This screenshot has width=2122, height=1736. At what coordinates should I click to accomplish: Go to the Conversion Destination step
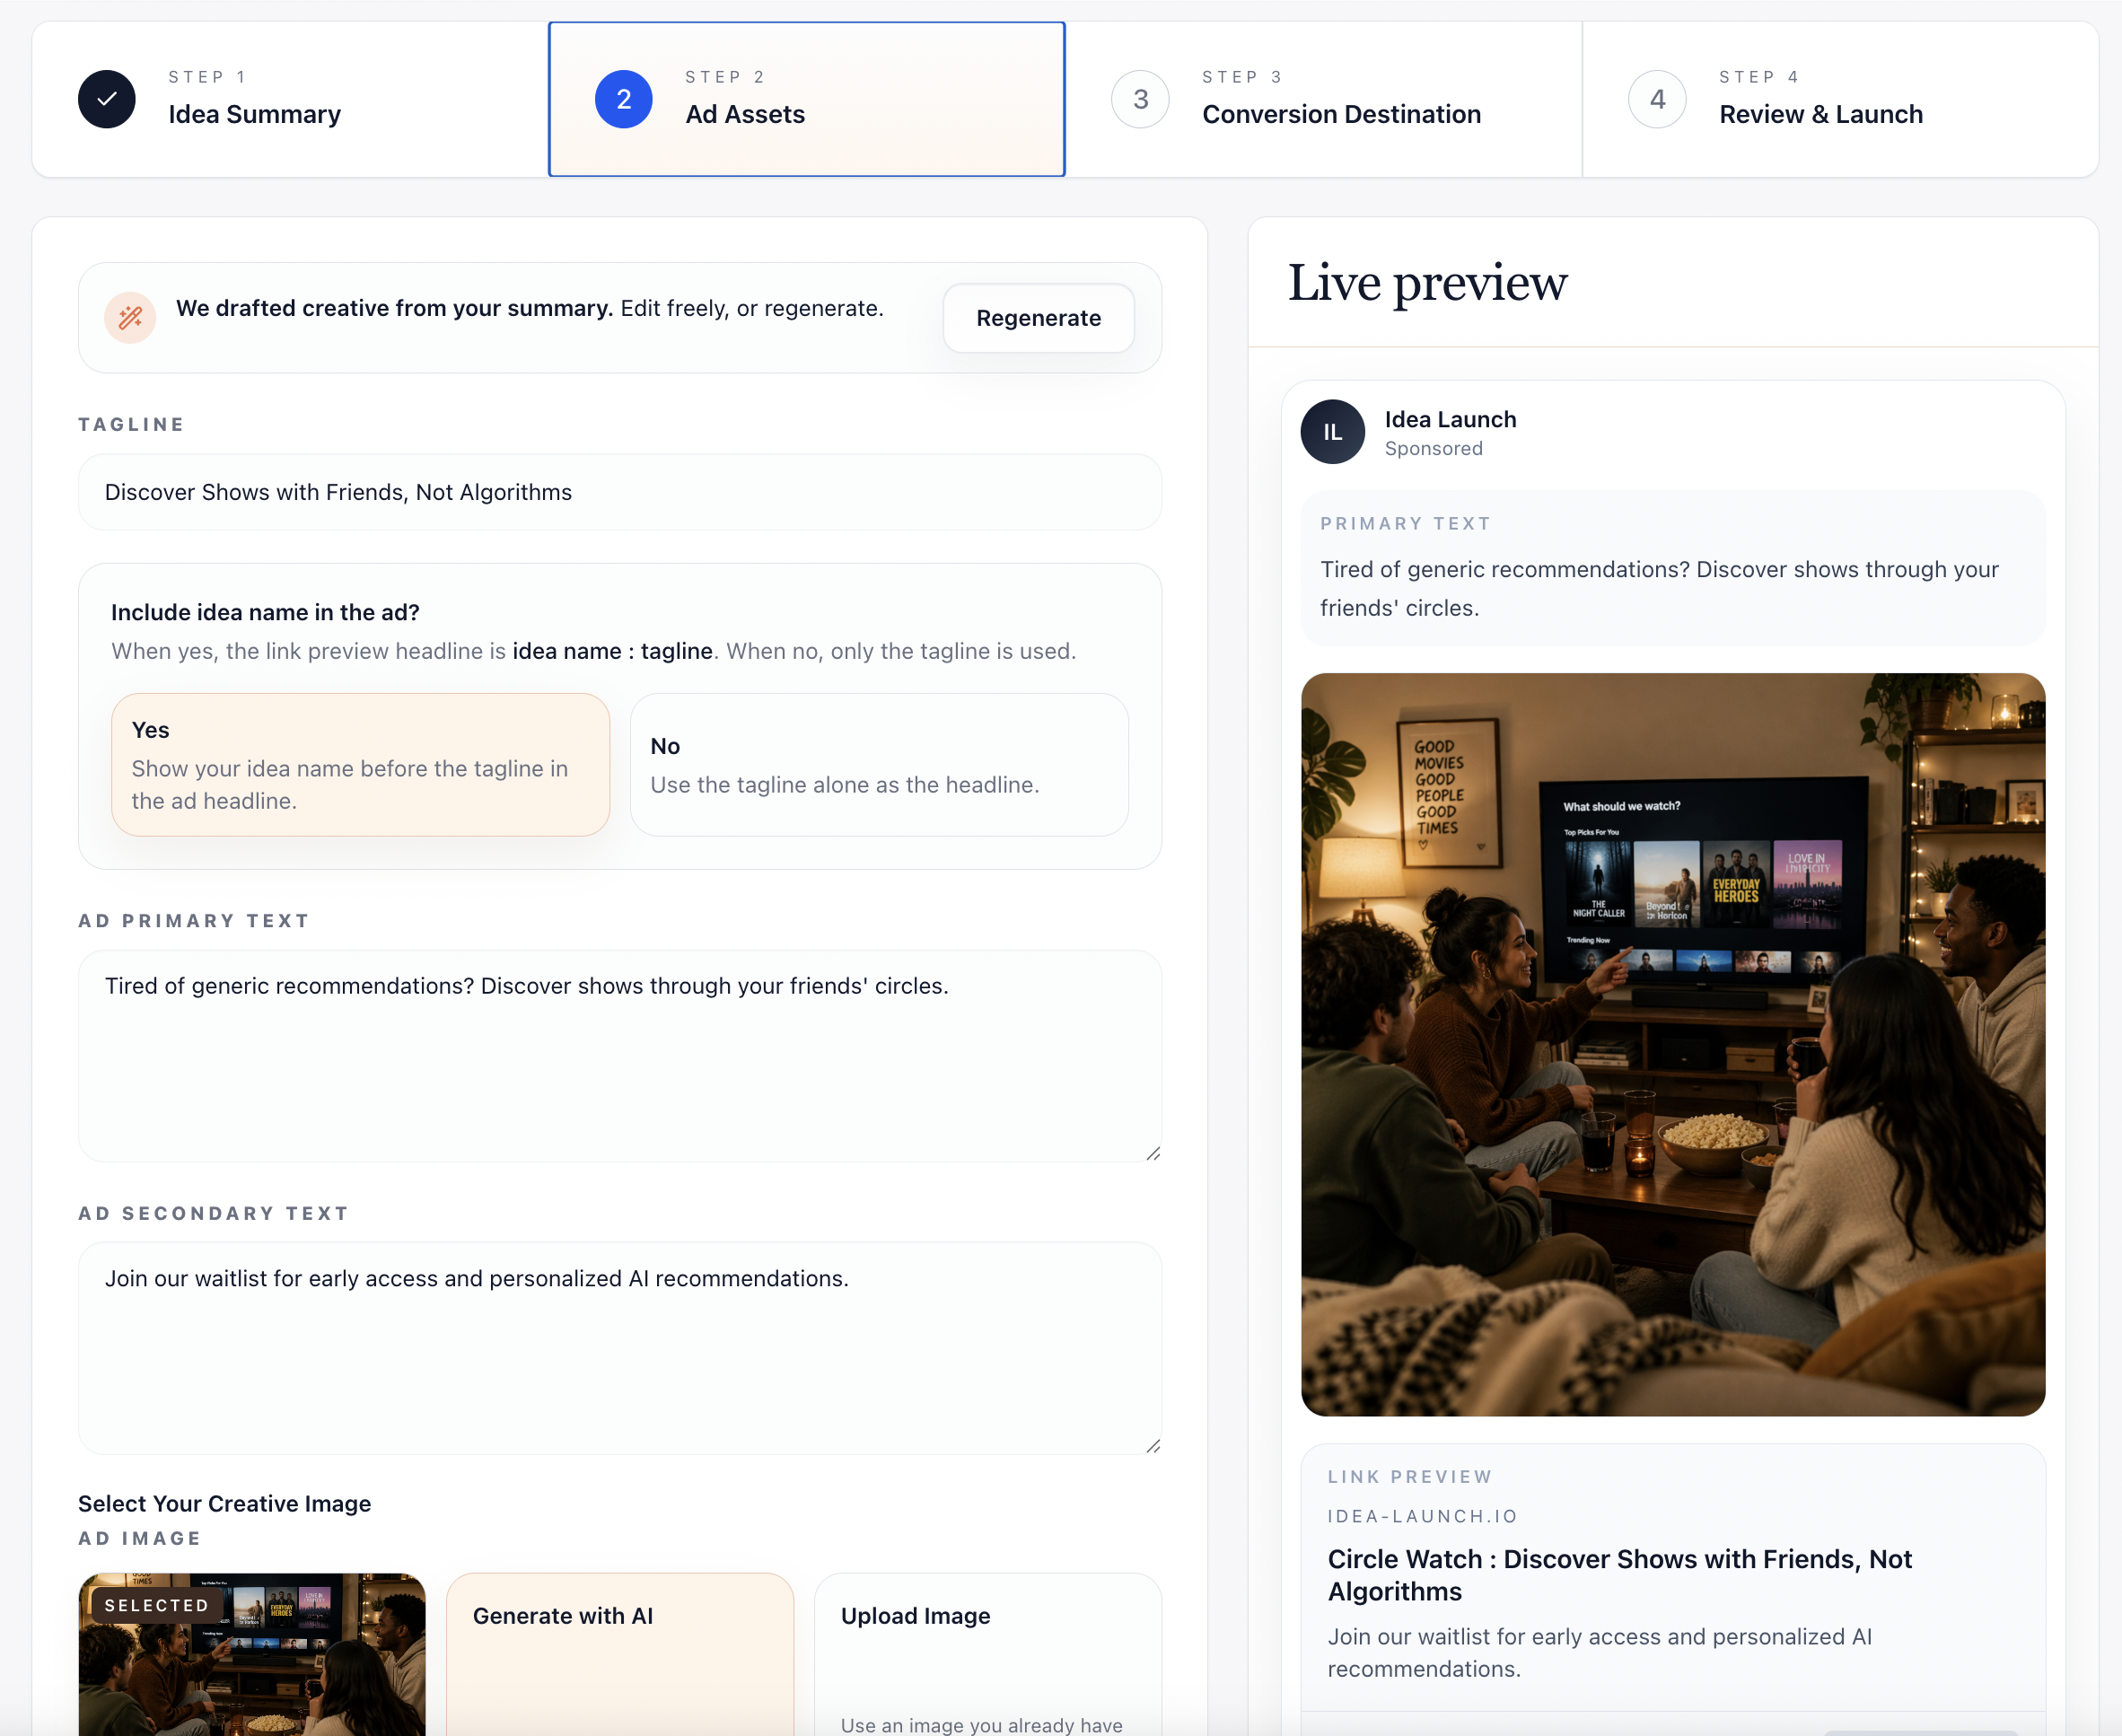point(1324,99)
